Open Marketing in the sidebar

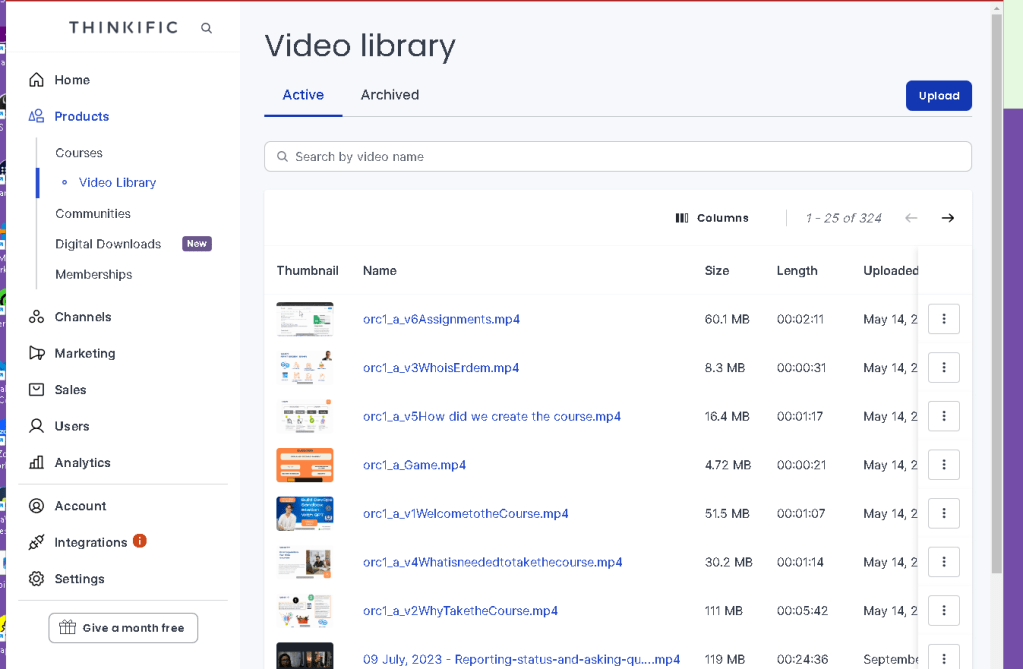[85, 353]
